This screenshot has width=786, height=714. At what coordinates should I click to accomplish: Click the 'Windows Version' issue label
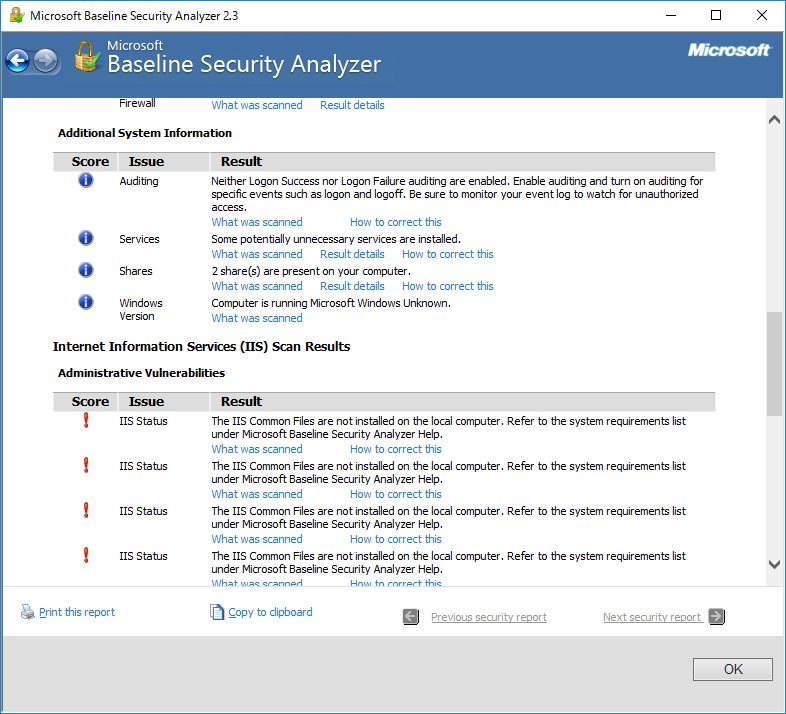click(x=141, y=309)
